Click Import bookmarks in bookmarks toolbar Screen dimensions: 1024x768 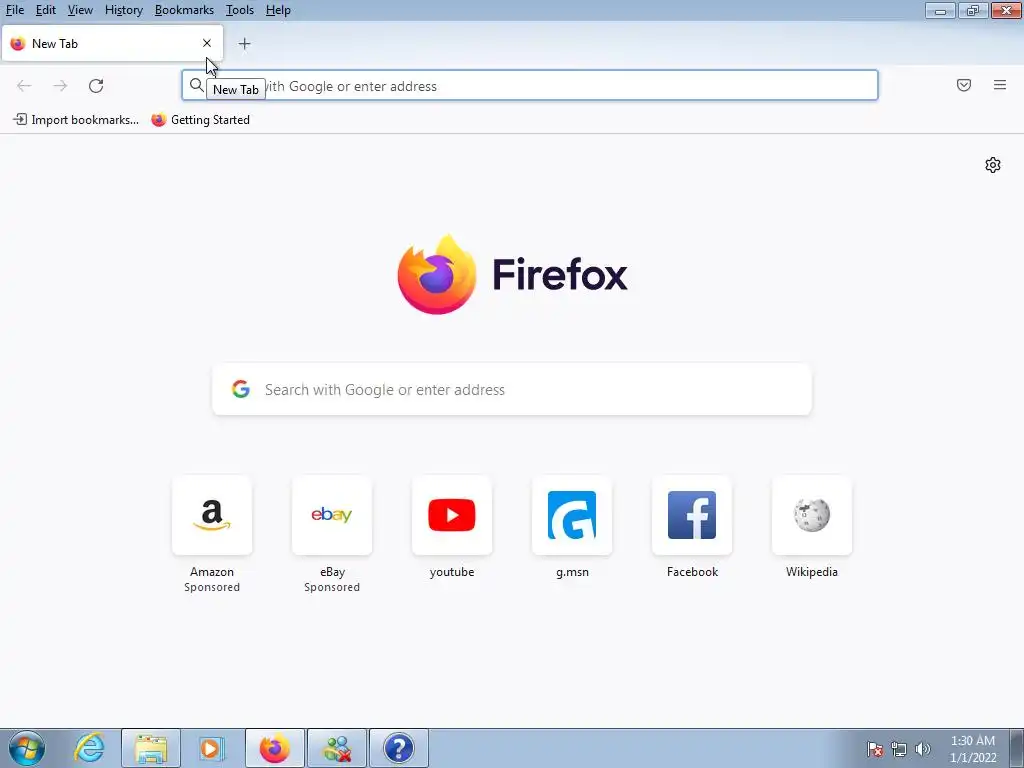click(x=76, y=120)
